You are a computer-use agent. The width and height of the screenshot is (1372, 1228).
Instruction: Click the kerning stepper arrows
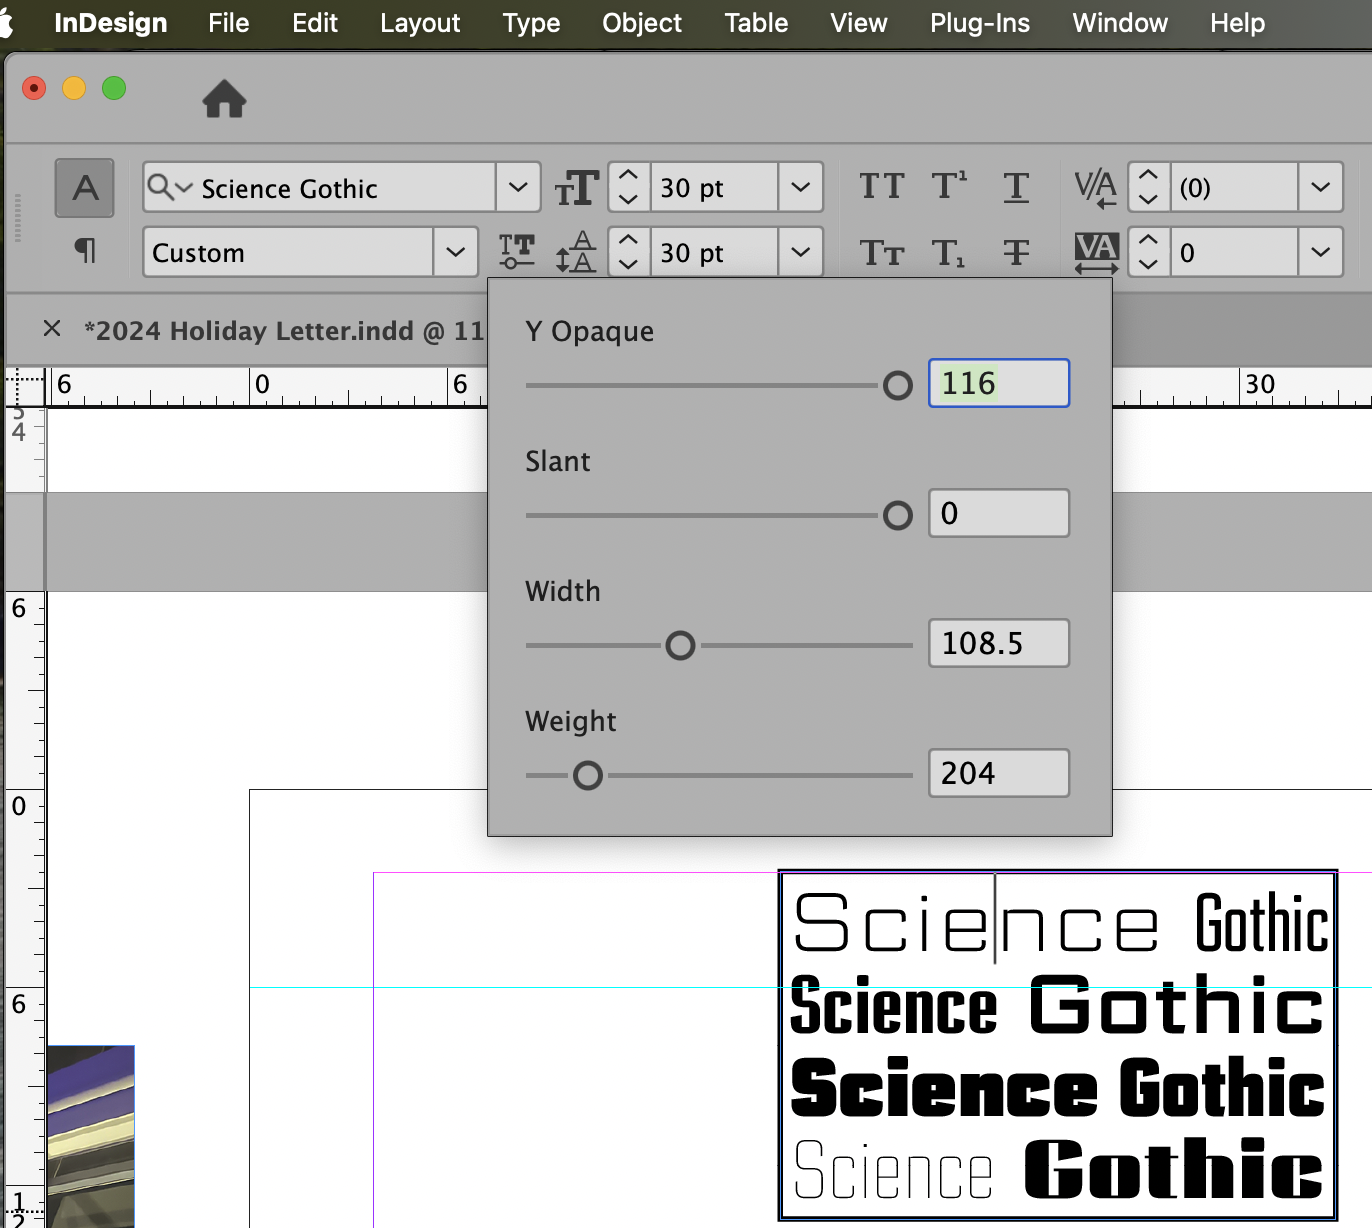[x=1149, y=187]
